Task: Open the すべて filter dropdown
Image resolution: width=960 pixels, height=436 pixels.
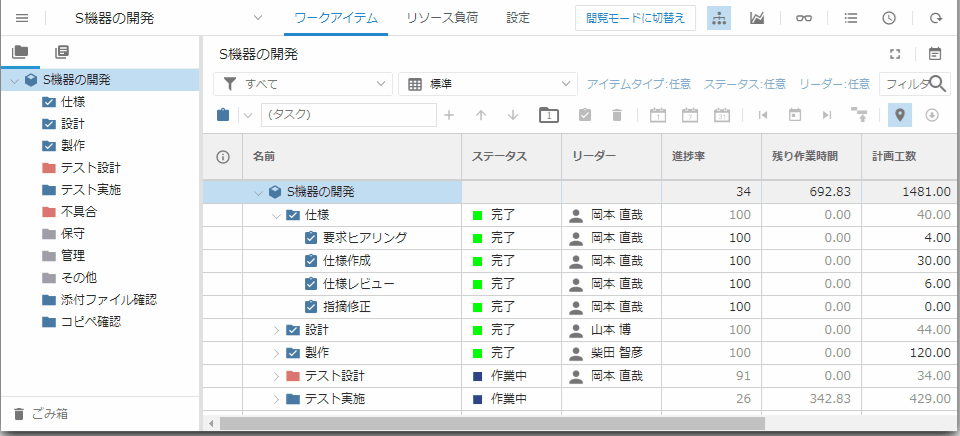Action: [x=303, y=84]
